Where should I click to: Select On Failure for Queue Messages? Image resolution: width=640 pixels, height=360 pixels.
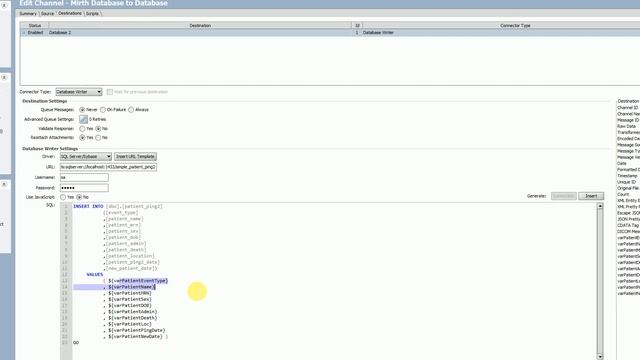103,110
